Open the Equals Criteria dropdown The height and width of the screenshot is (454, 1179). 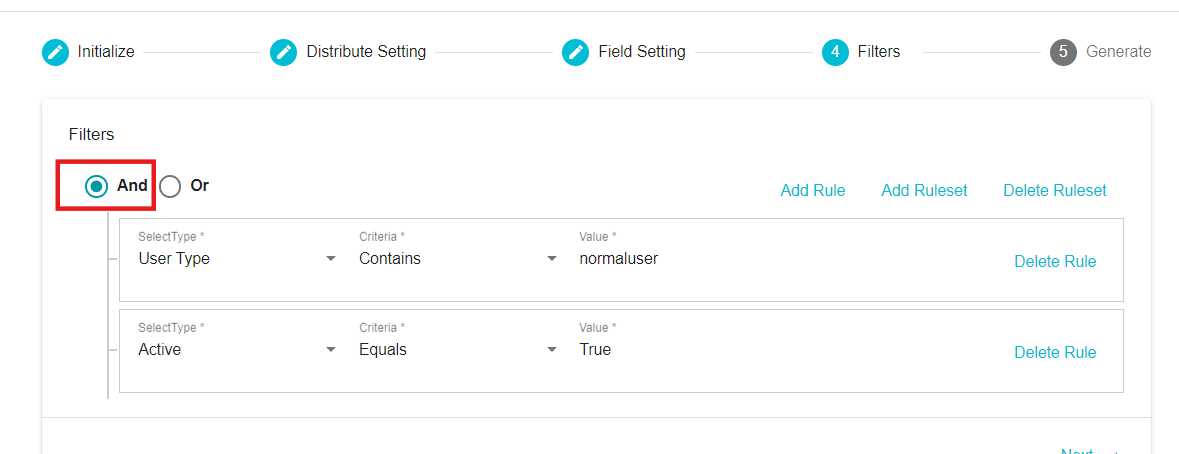[458, 350]
